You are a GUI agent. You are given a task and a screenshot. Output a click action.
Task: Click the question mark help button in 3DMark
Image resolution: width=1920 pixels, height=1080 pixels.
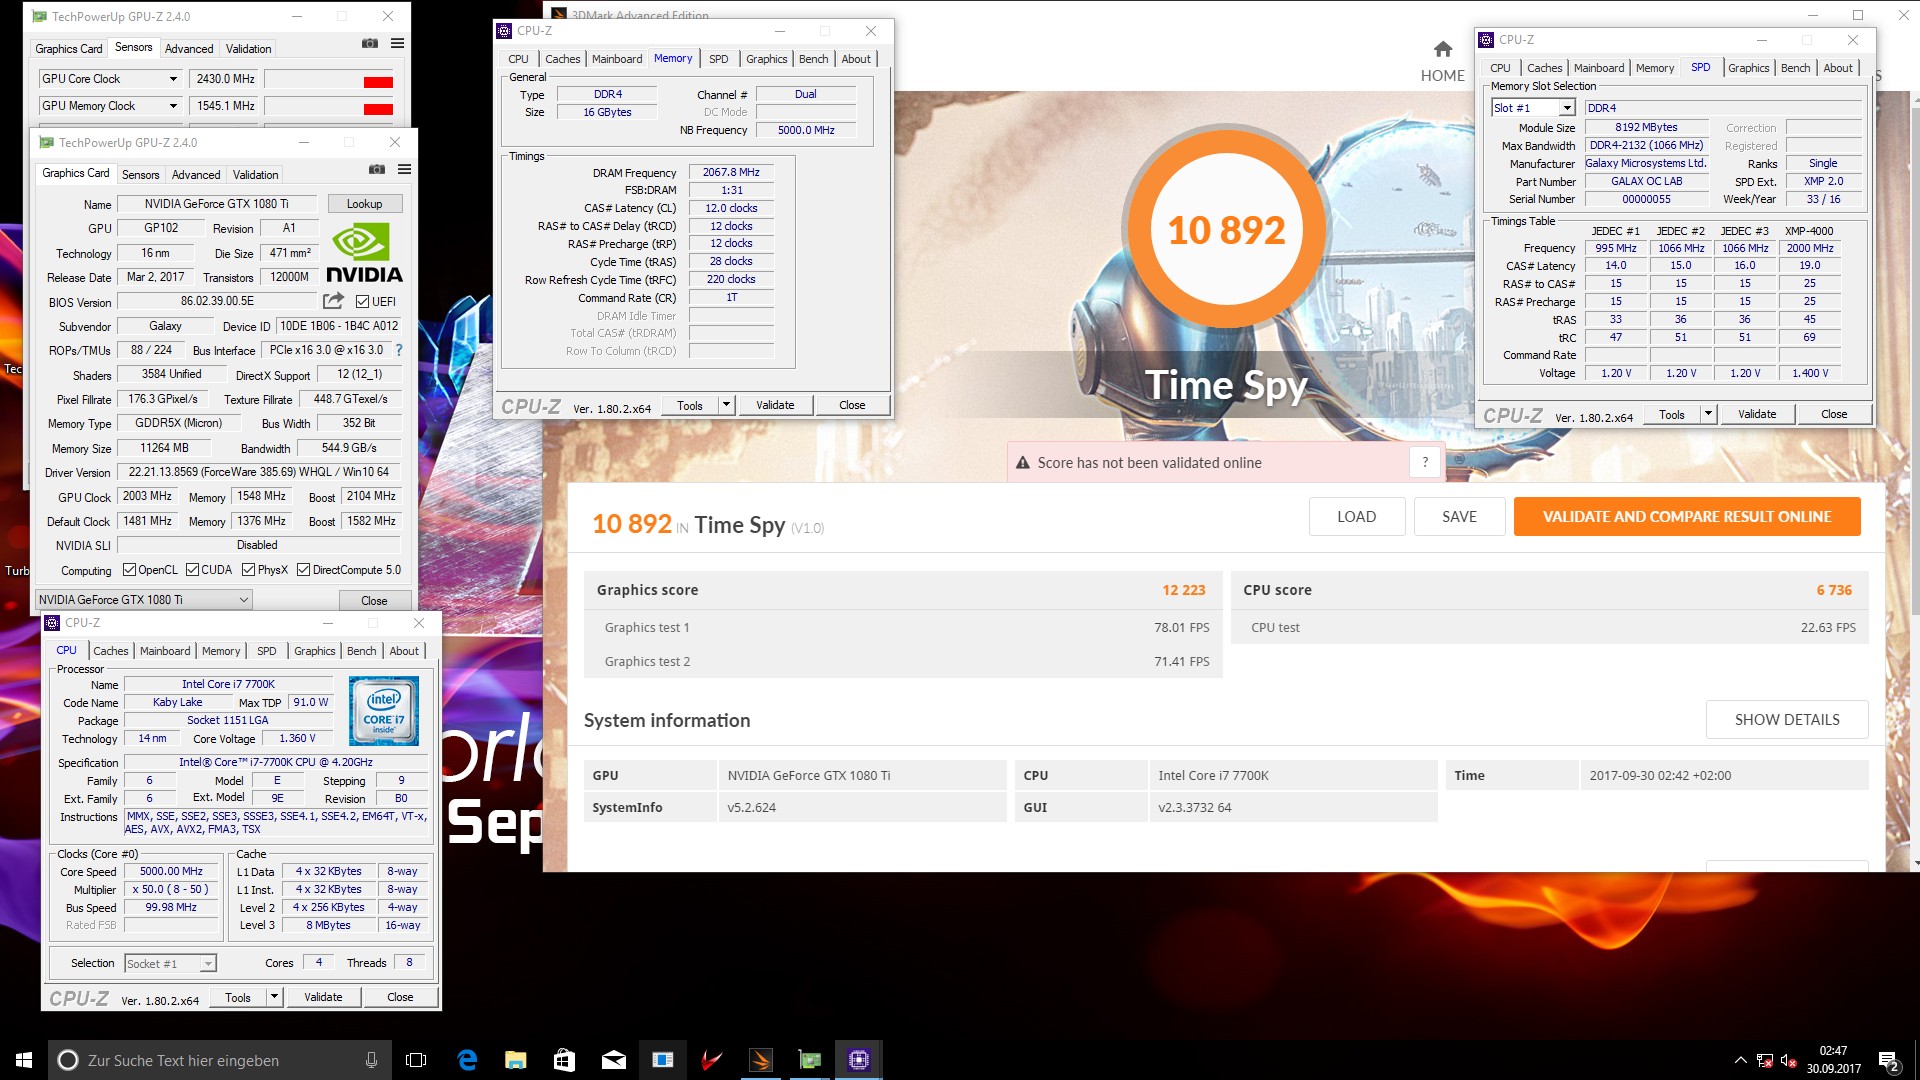1426,462
